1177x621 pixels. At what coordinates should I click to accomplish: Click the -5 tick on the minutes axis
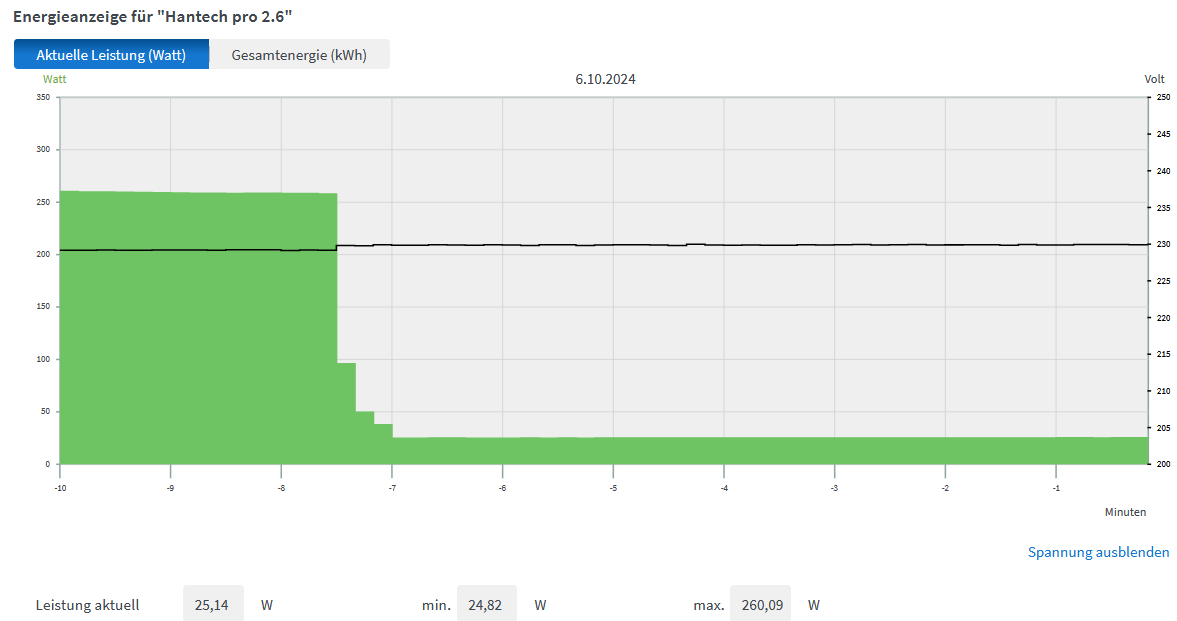(613, 488)
